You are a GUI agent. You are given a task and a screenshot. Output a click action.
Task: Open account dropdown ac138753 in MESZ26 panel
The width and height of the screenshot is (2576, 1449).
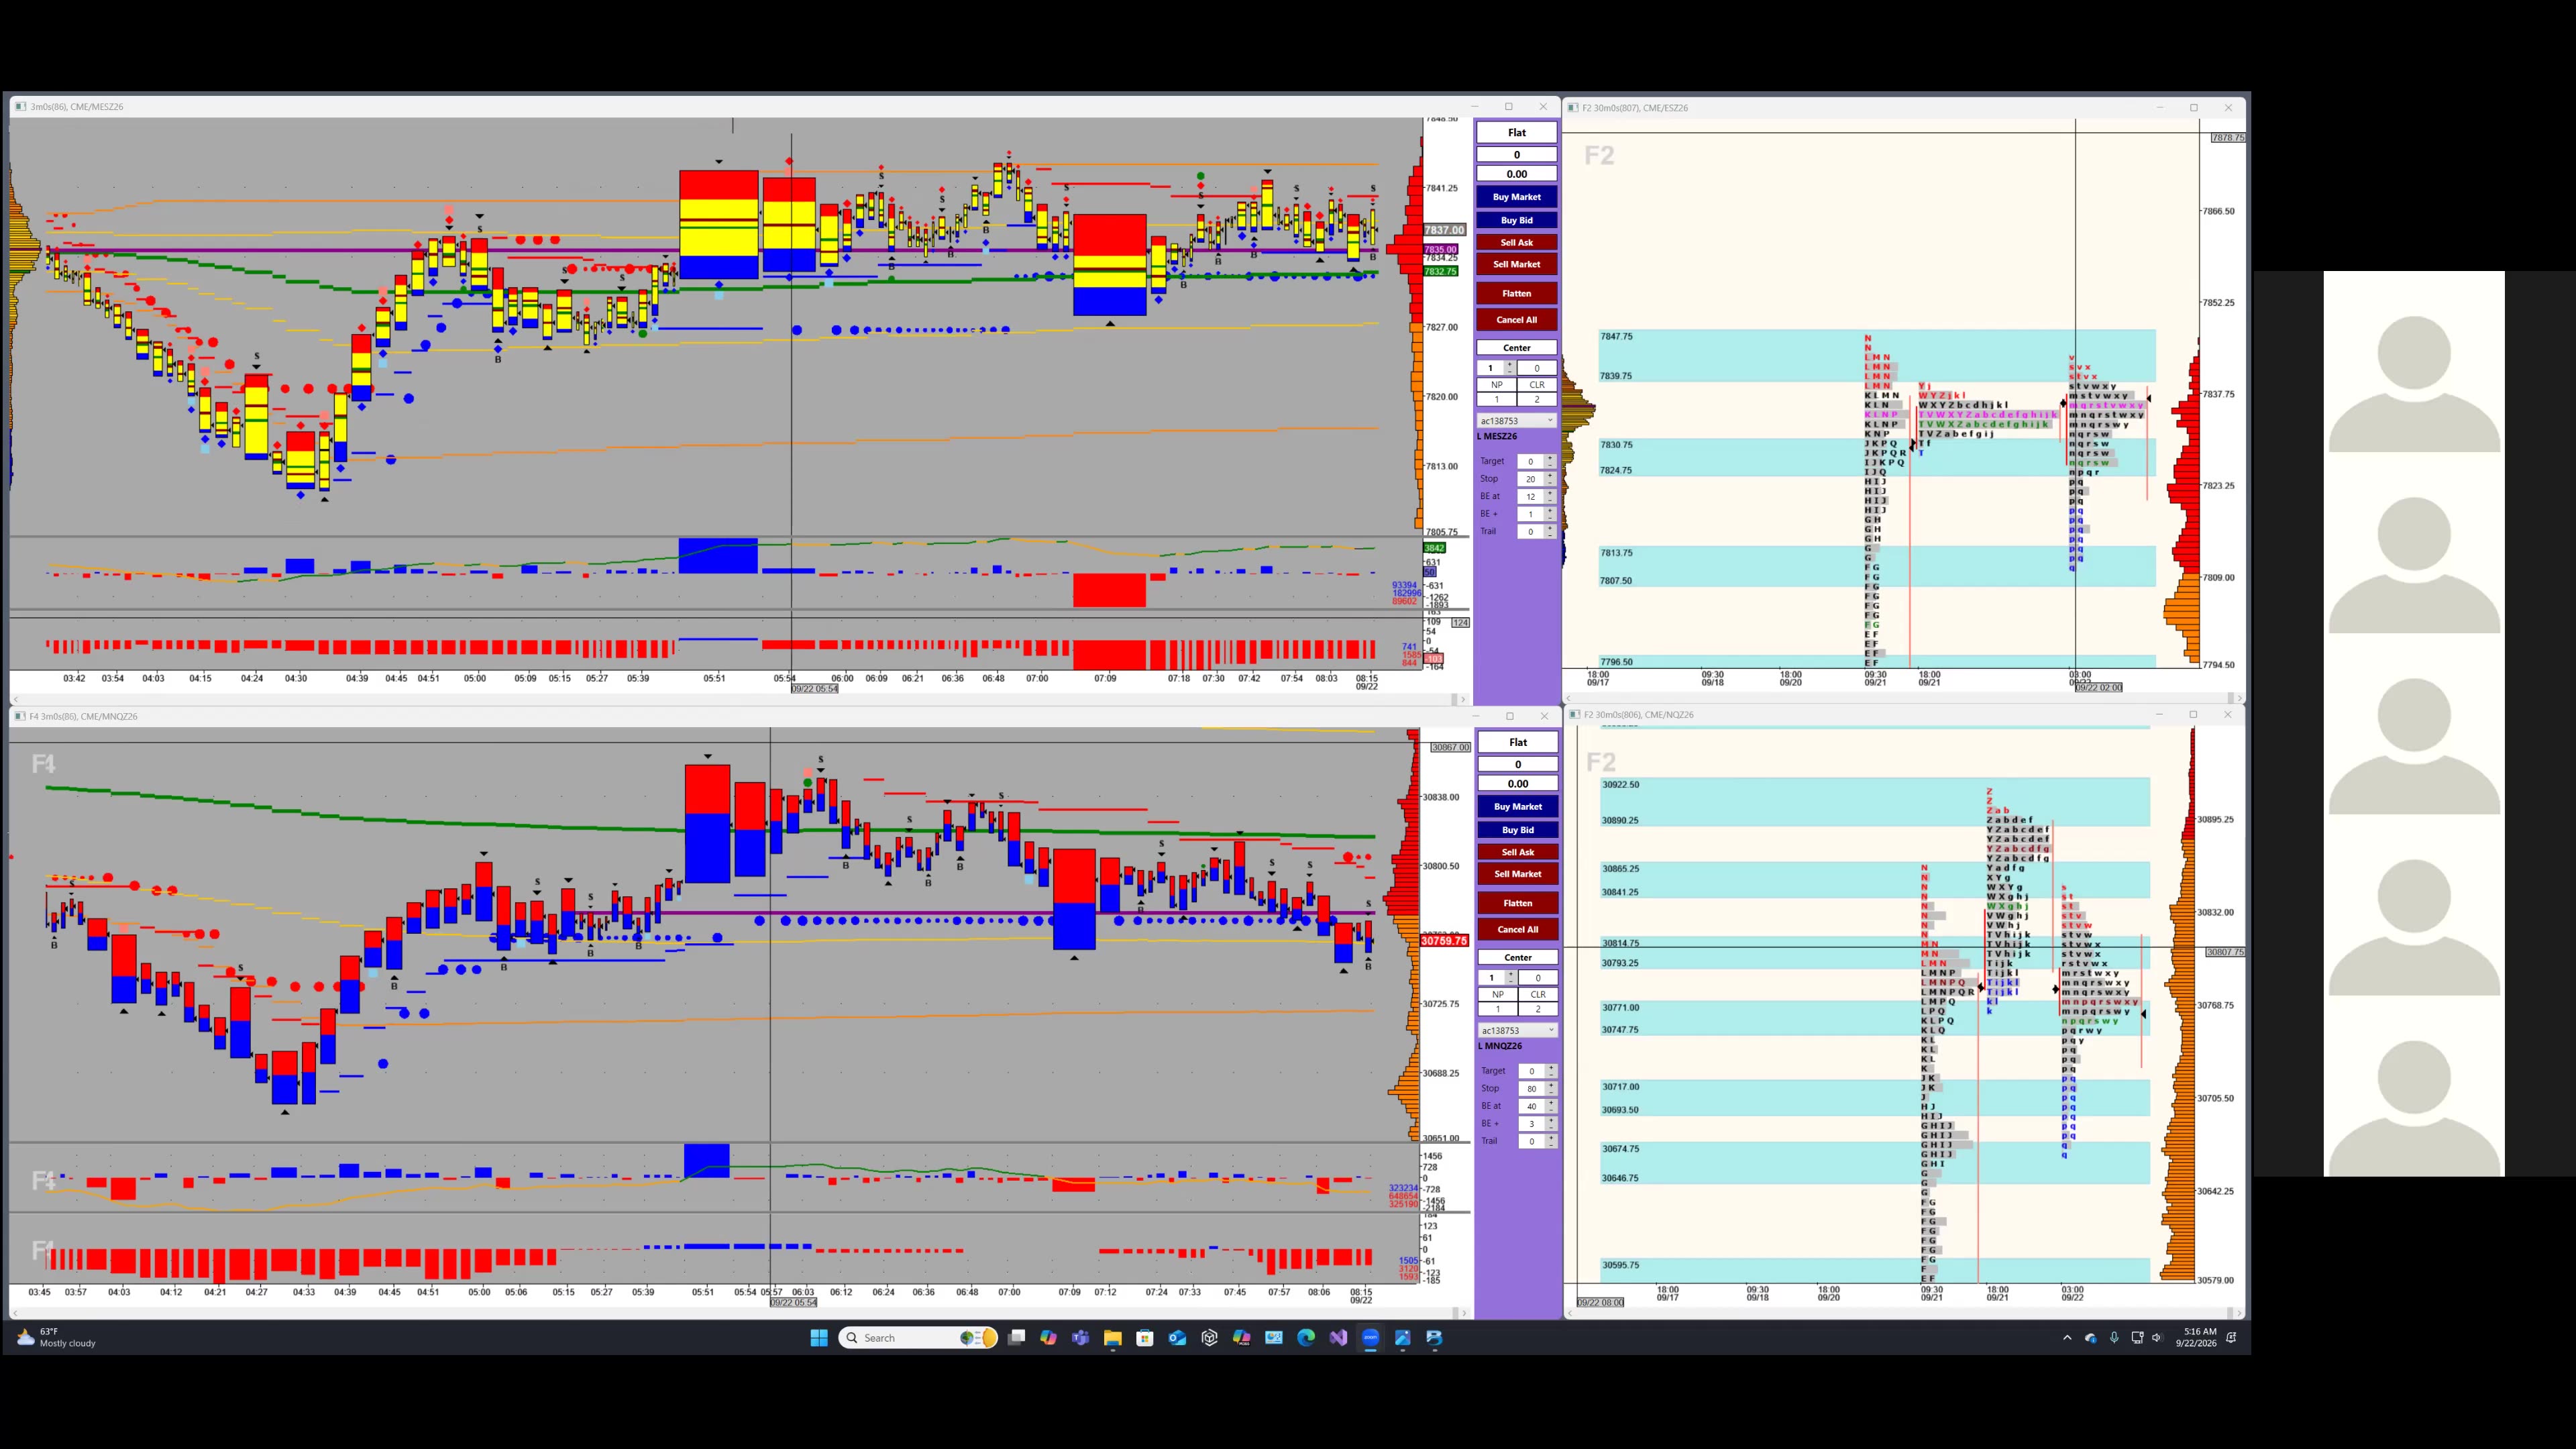1516,421
